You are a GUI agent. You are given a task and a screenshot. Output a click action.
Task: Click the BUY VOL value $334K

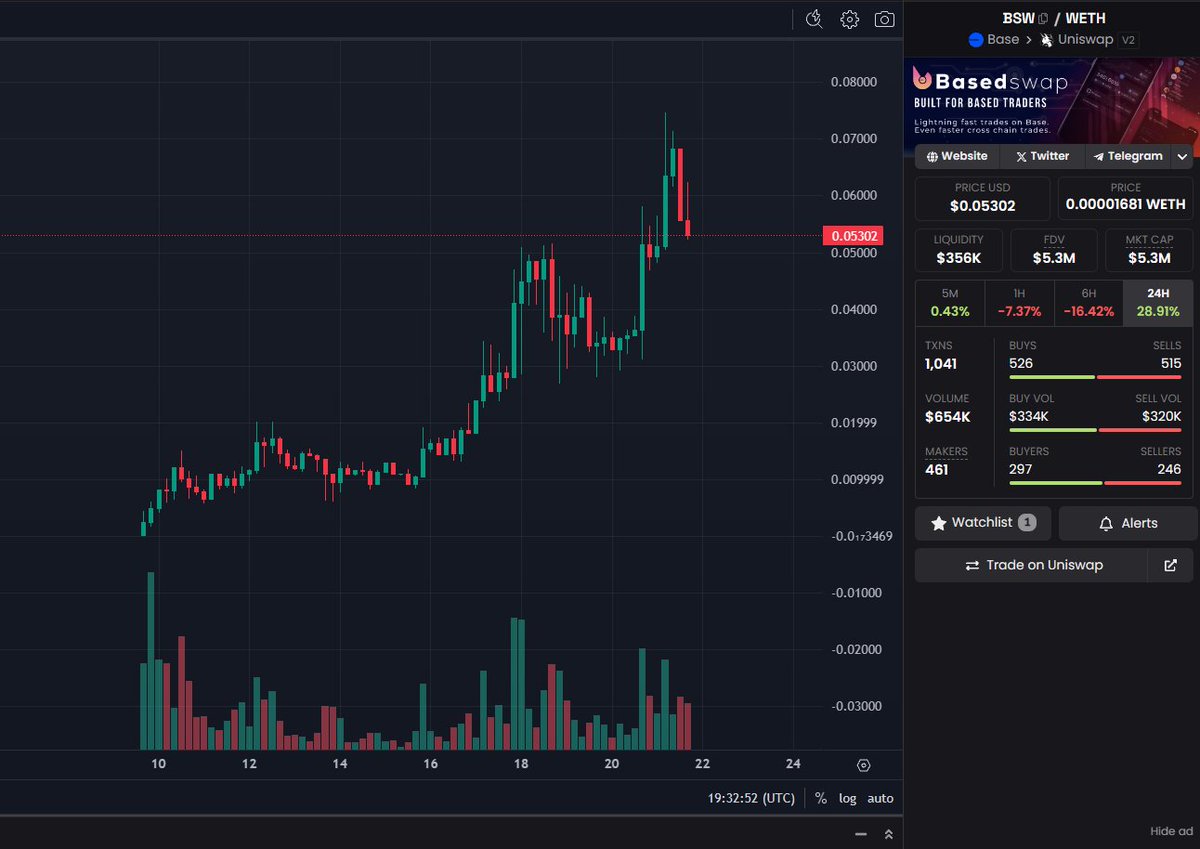click(x=1029, y=416)
